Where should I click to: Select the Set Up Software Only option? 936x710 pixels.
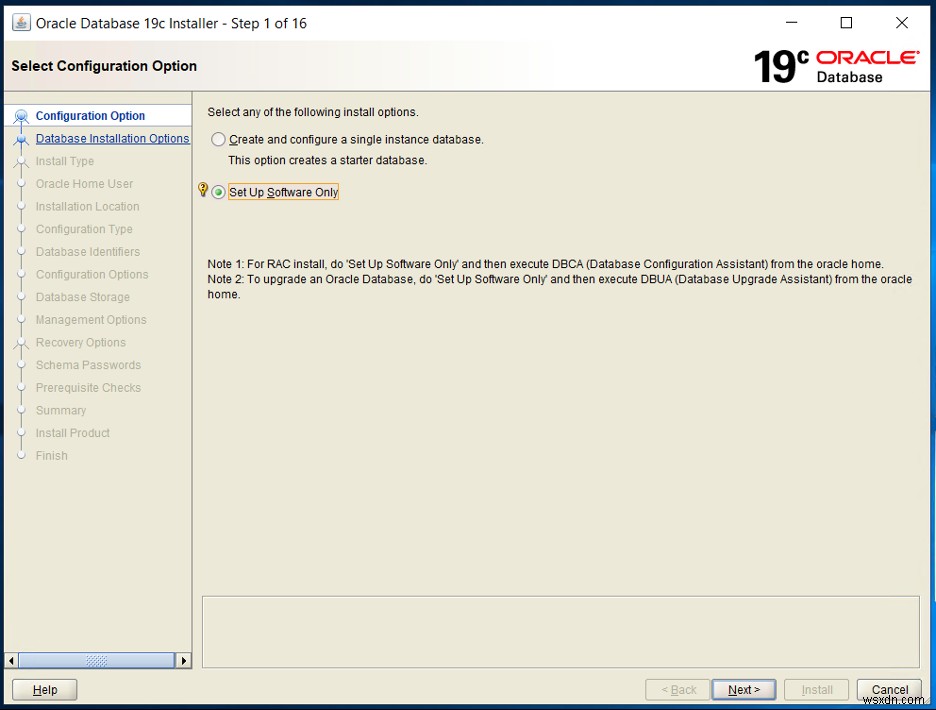(217, 192)
